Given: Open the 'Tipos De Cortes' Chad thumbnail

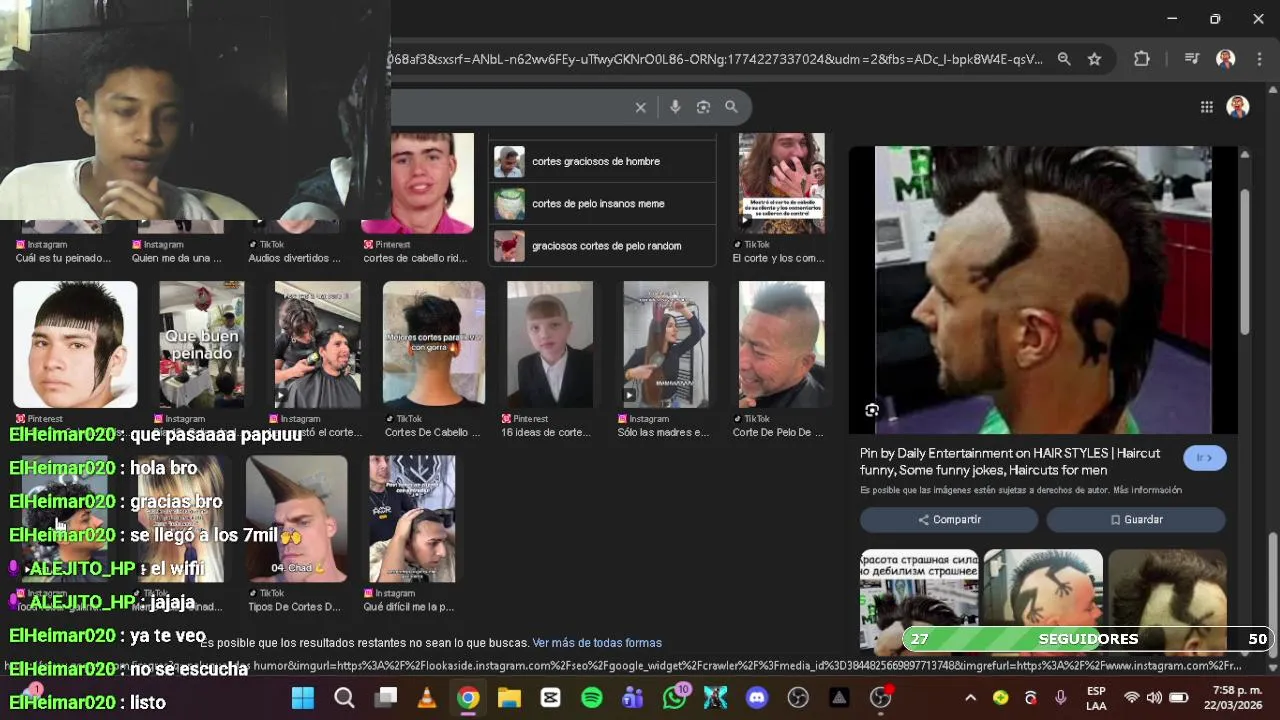Looking at the screenshot, I should pyautogui.click(x=296, y=519).
